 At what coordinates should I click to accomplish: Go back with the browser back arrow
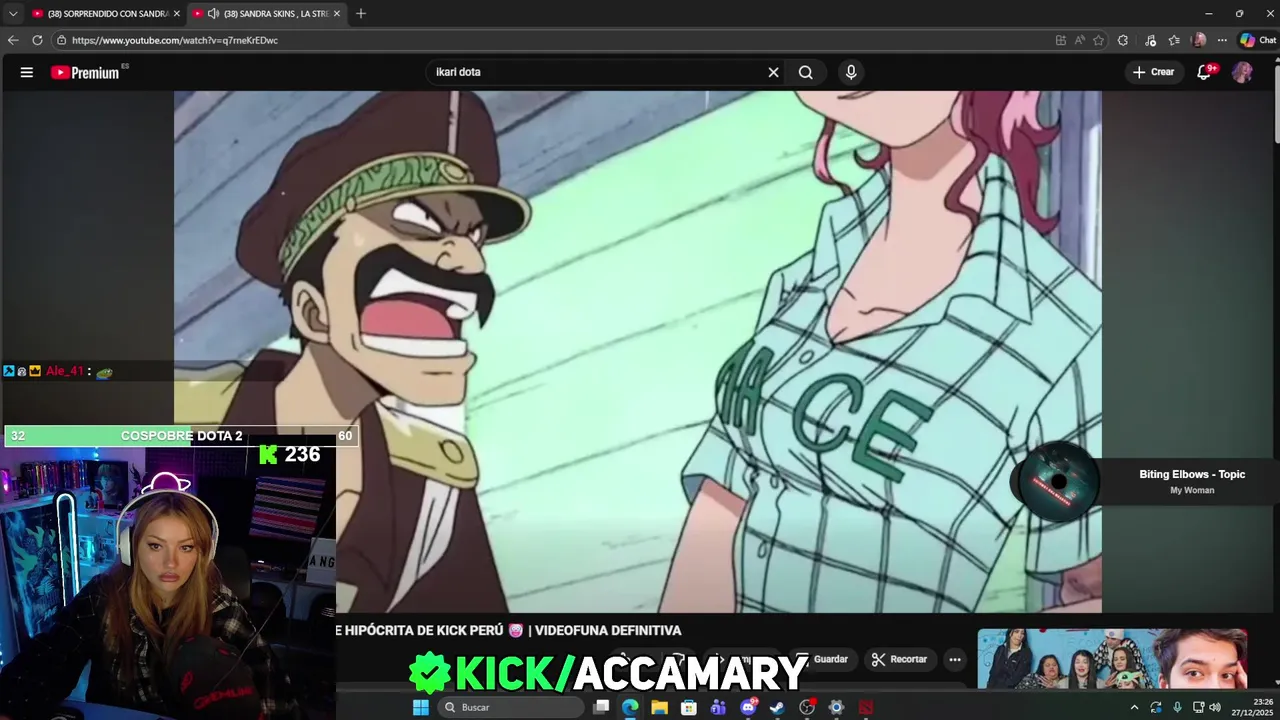pyautogui.click(x=12, y=40)
